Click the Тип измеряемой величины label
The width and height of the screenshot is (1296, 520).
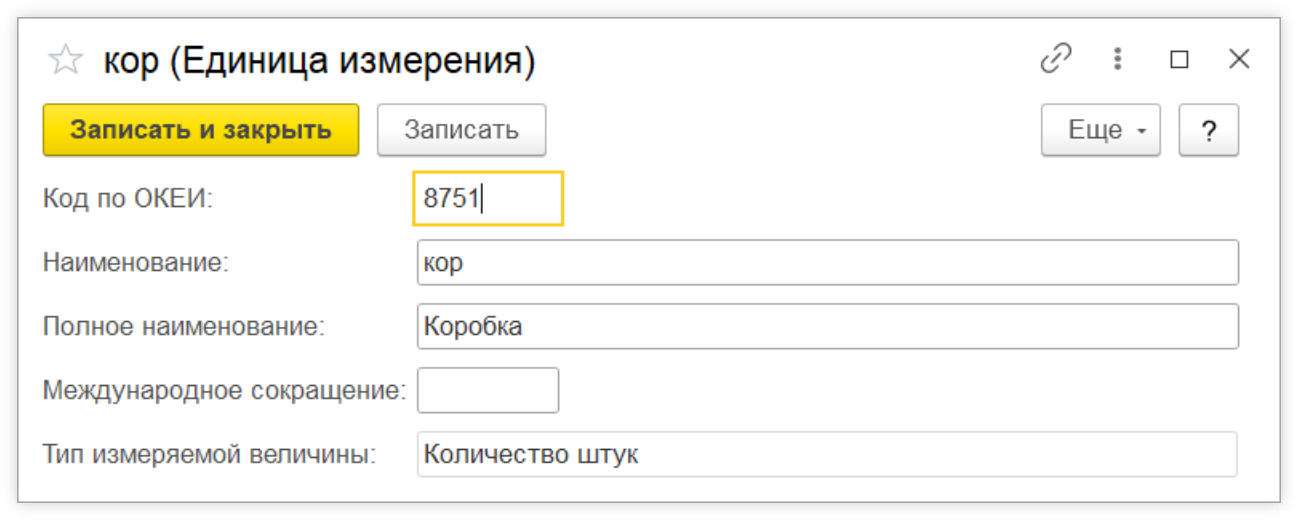209,454
